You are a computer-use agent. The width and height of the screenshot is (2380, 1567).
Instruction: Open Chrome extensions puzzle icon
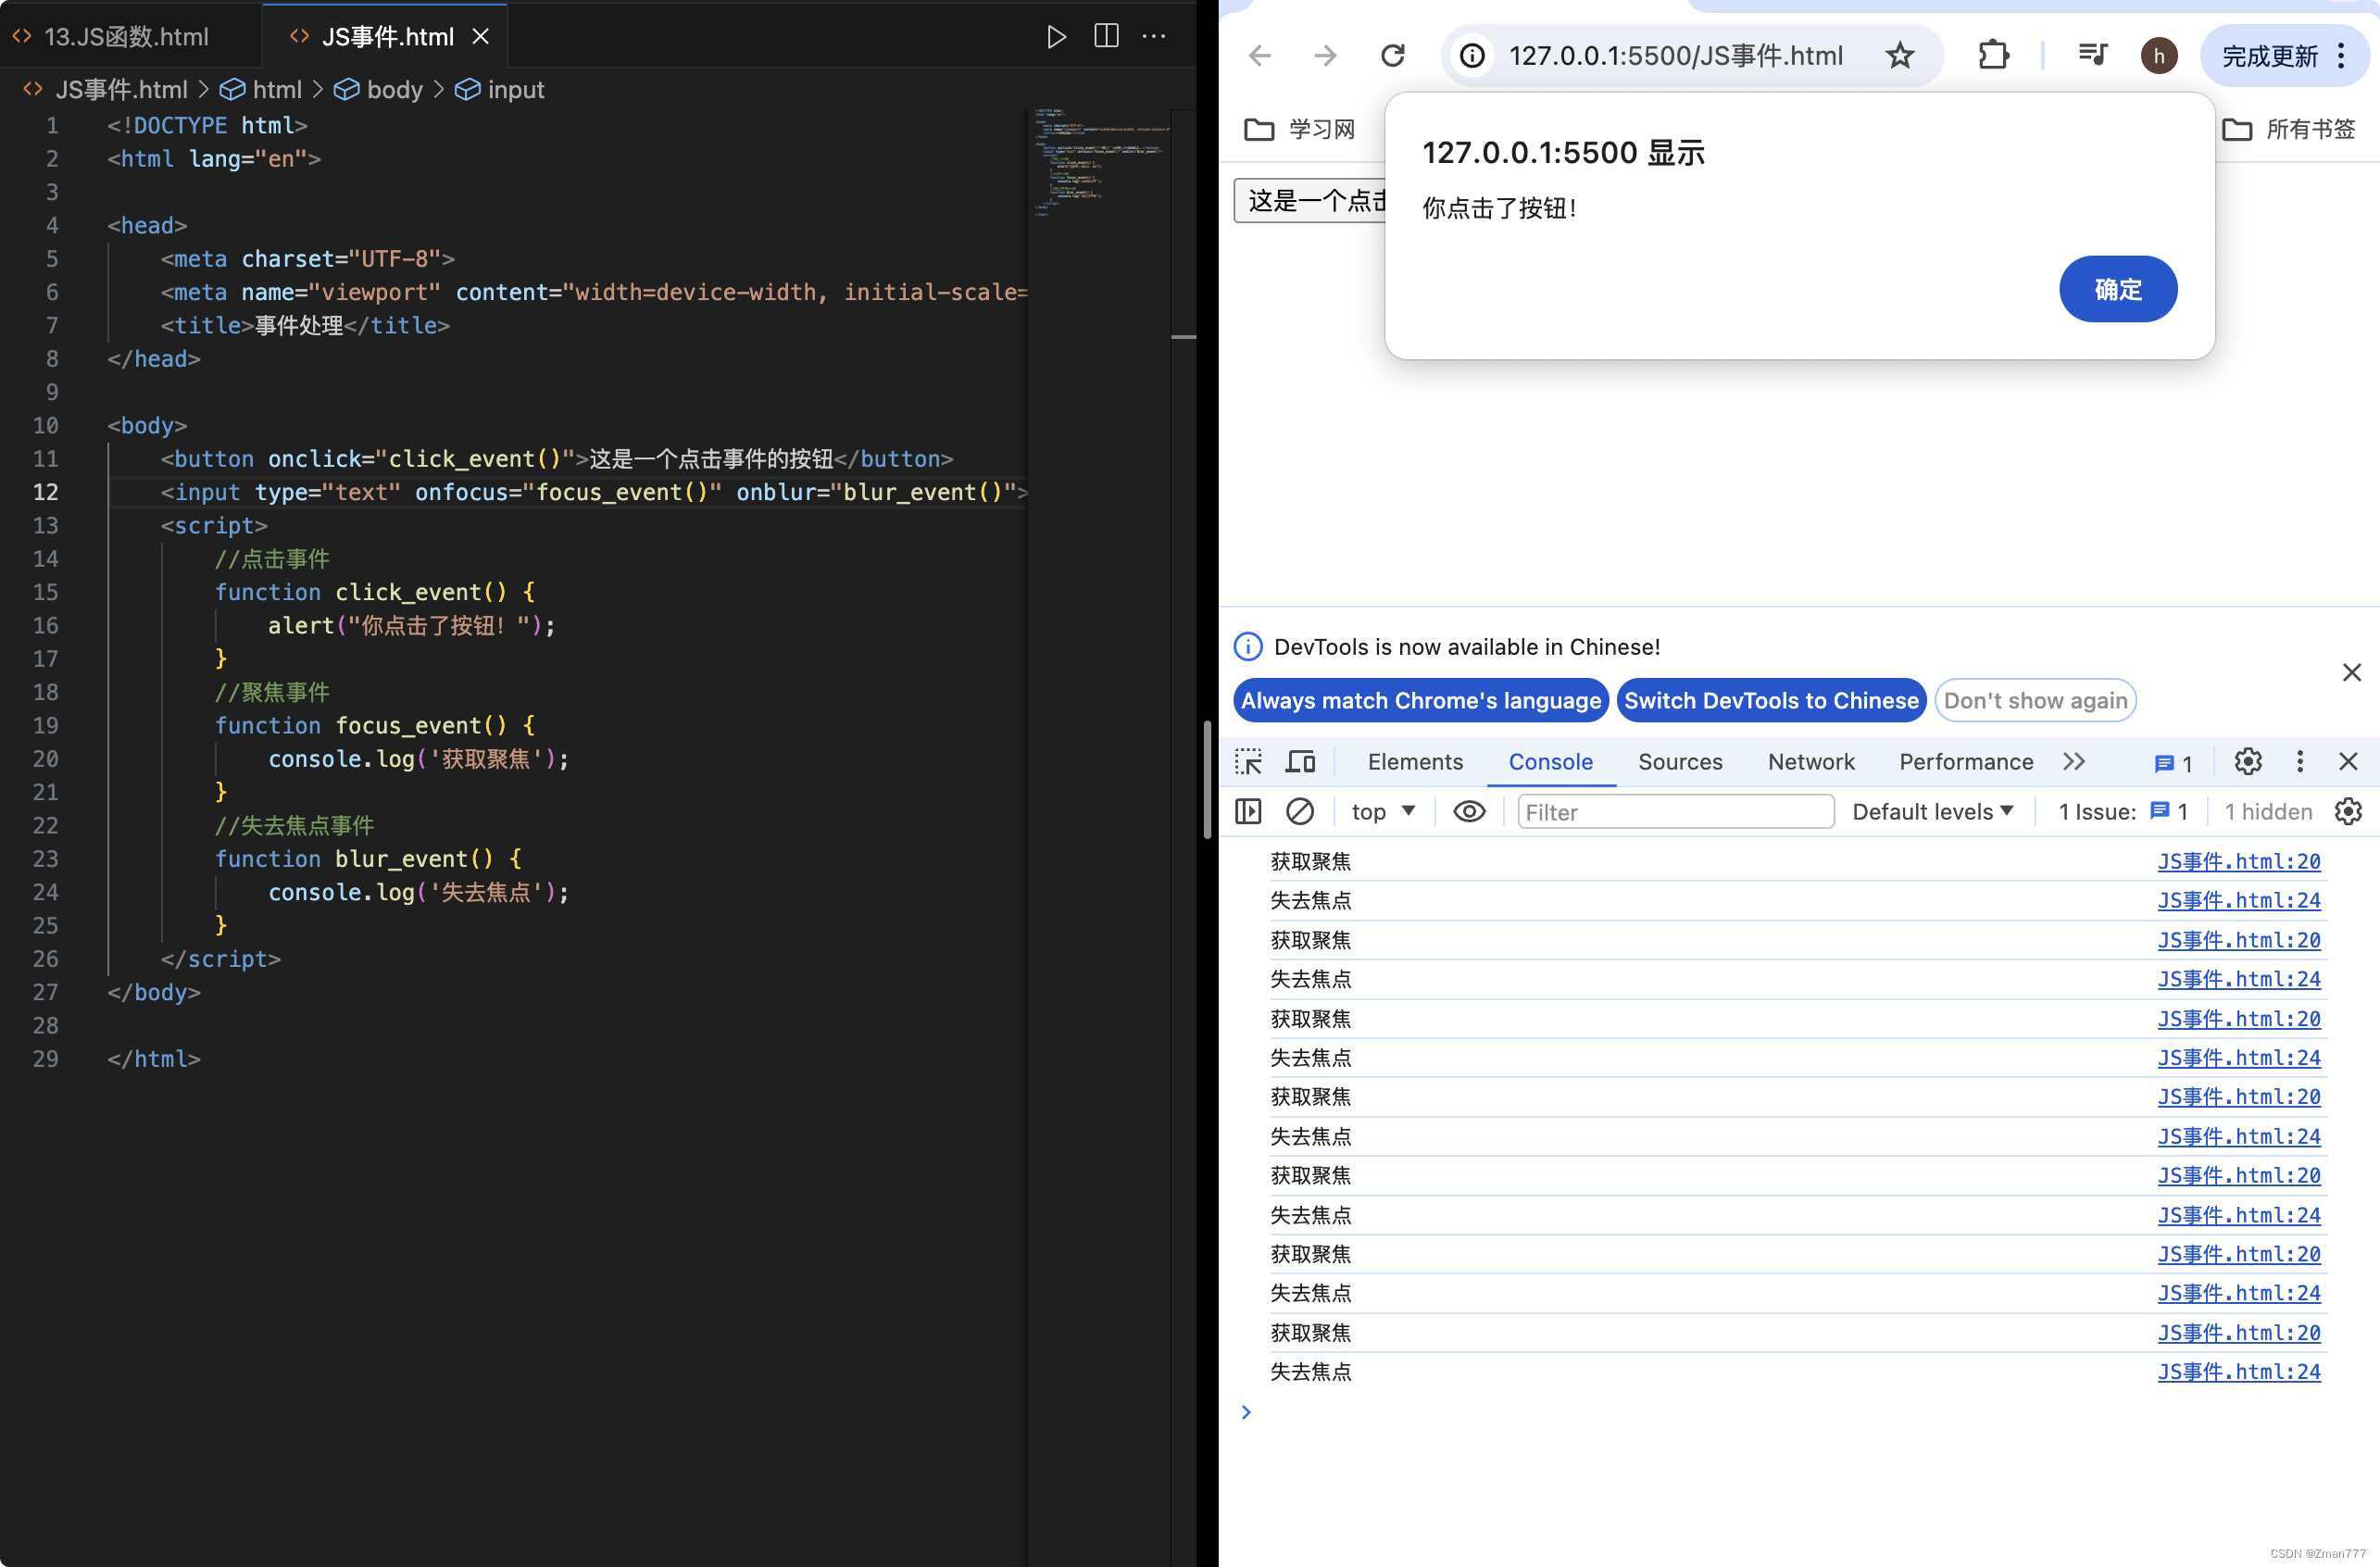pos(1993,55)
